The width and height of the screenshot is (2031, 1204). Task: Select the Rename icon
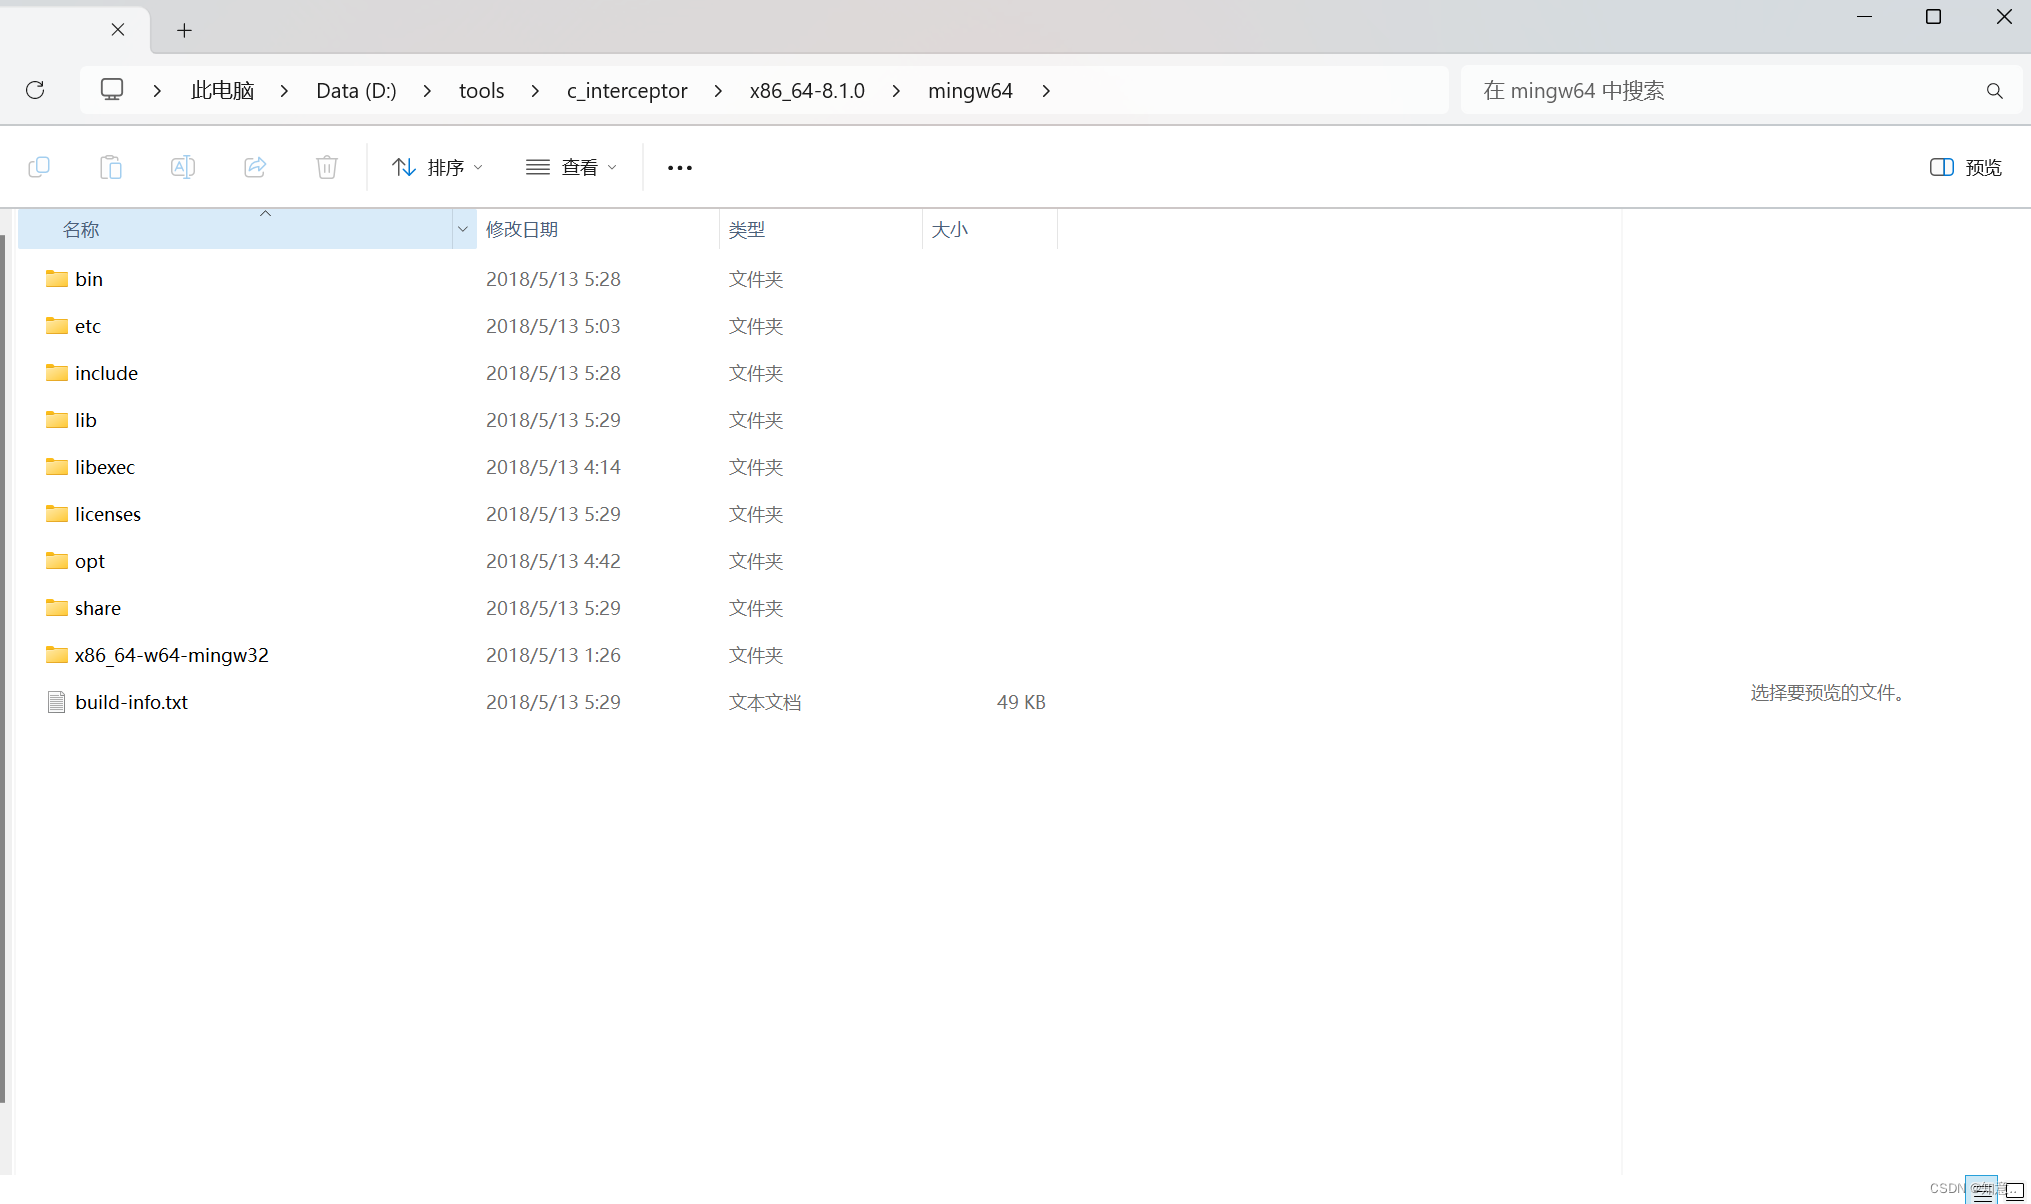point(183,167)
